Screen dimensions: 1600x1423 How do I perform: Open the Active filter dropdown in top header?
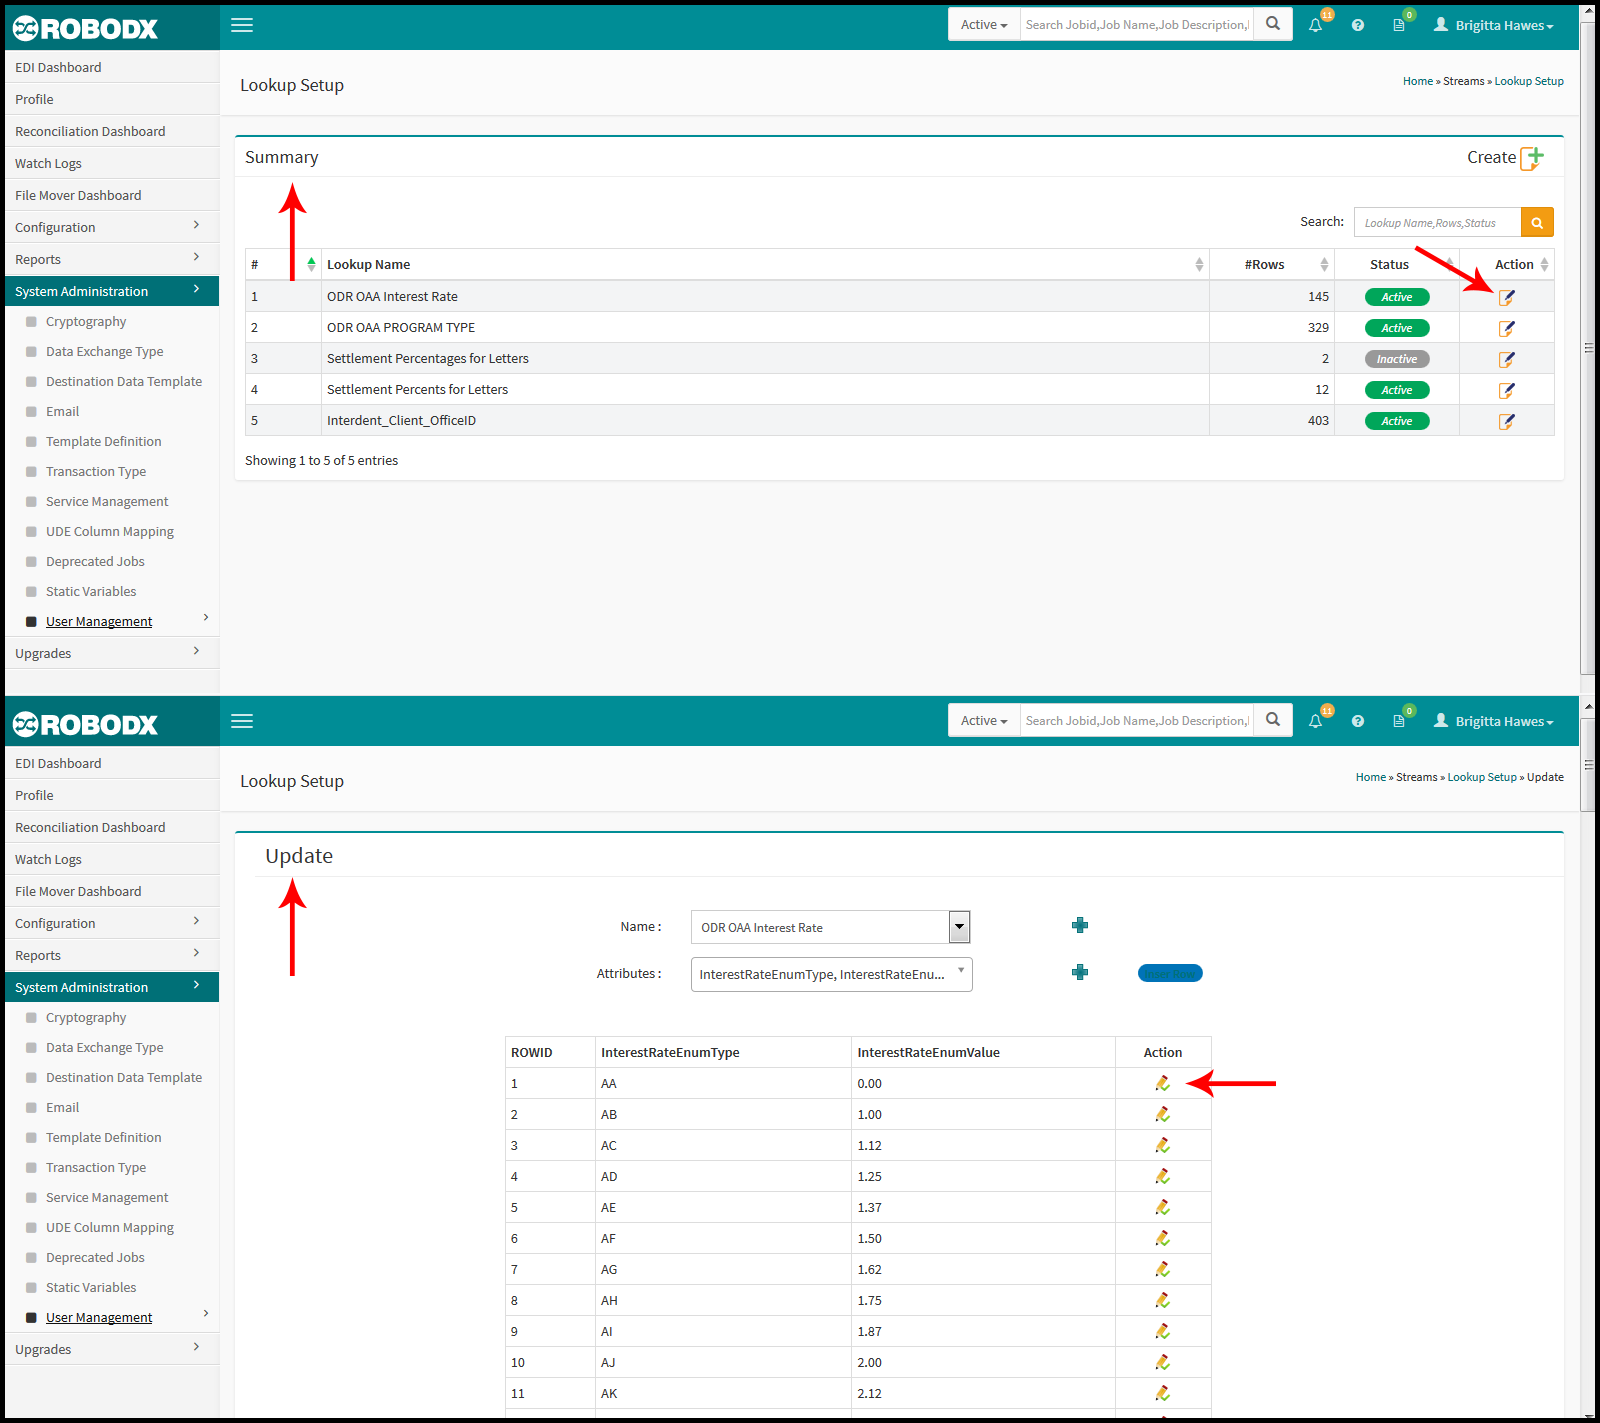coord(984,25)
